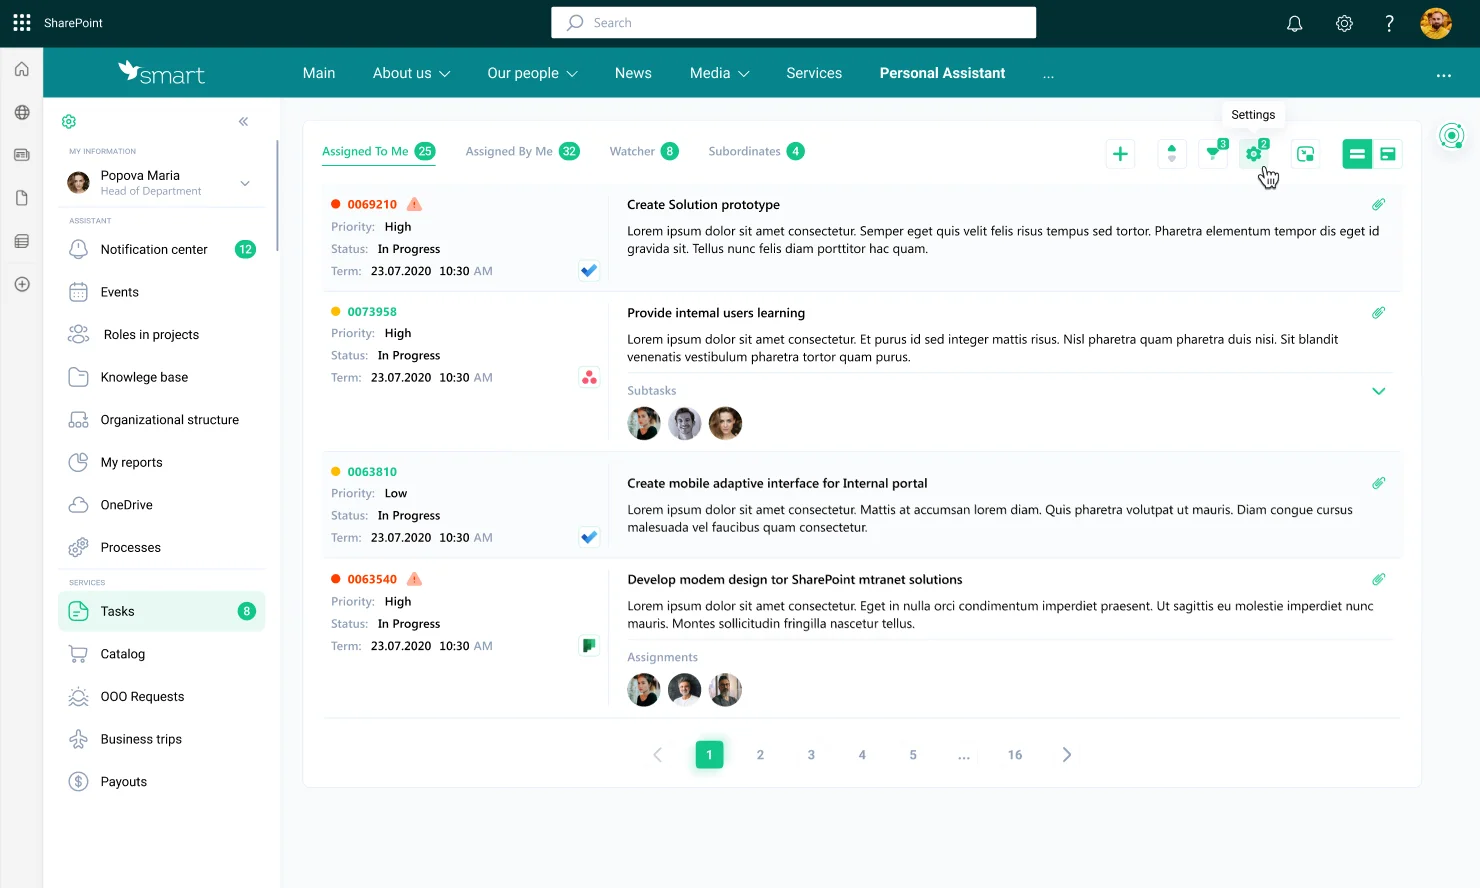This screenshot has width=1480, height=888.
Task: Open Roles in projects
Action: [162, 335]
